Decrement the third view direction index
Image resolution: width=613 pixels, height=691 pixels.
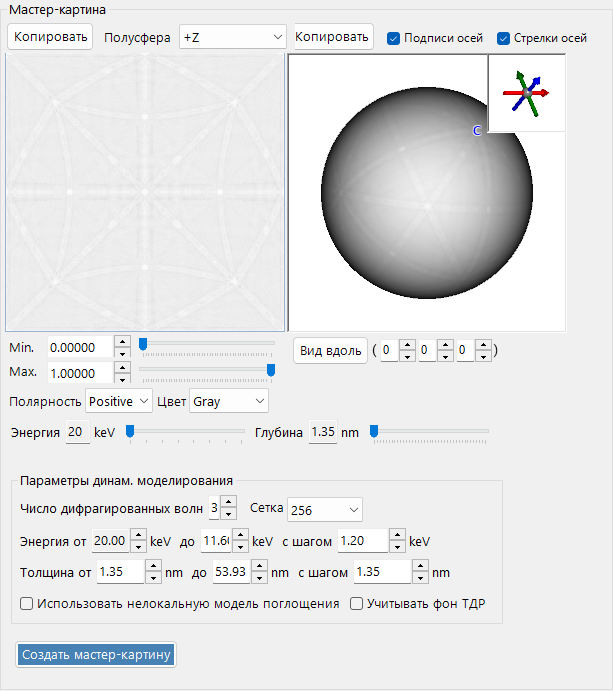tap(483, 356)
